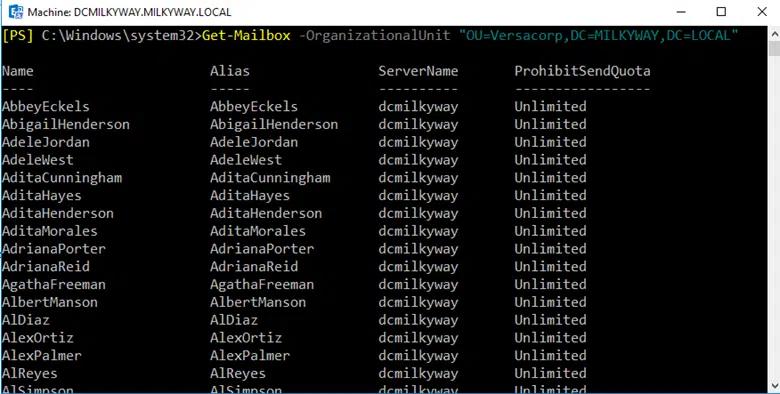
Task: Click AditaHayes in the Name column
Action: click(42, 196)
